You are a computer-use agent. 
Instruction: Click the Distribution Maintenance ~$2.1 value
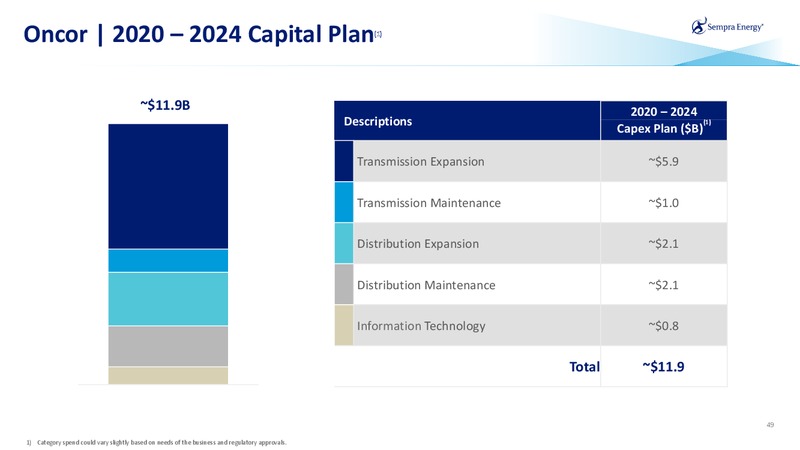tap(663, 285)
